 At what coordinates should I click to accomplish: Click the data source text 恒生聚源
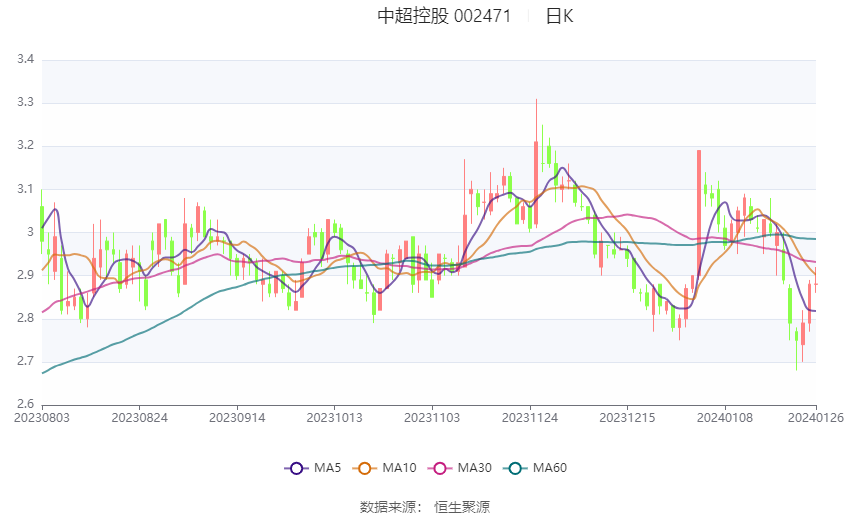(462, 507)
